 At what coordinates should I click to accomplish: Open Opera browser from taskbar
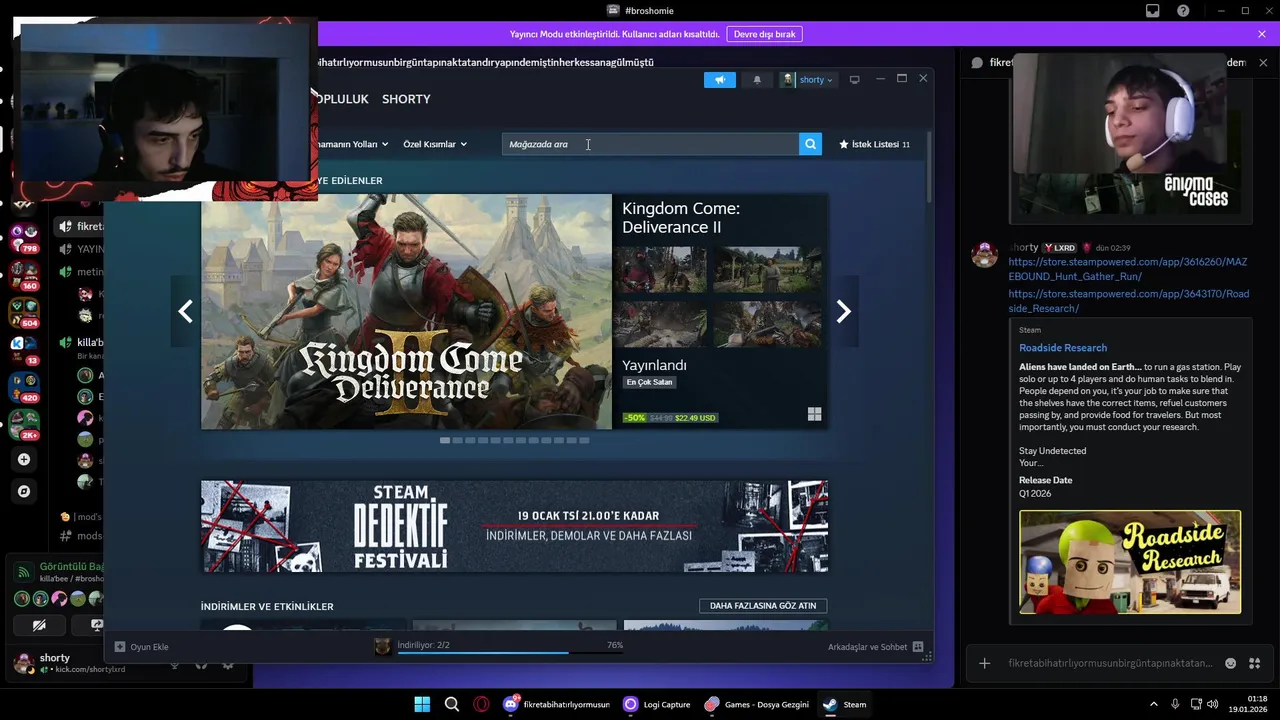pos(481,704)
